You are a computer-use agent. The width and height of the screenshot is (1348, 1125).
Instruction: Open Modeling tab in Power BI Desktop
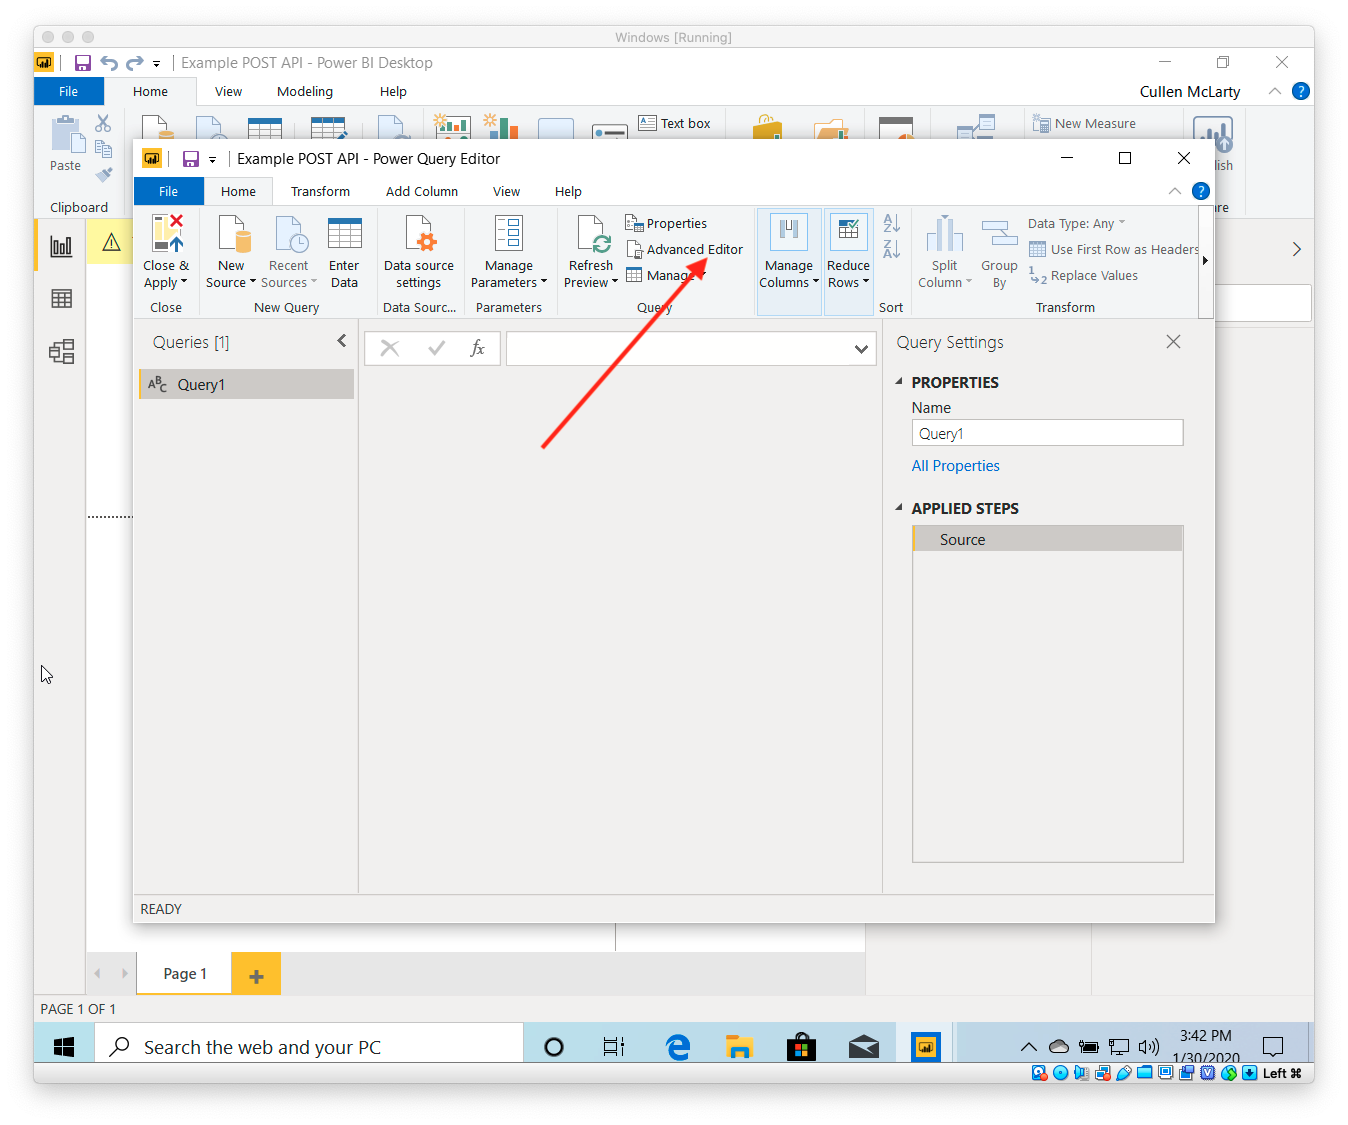[x=305, y=91]
